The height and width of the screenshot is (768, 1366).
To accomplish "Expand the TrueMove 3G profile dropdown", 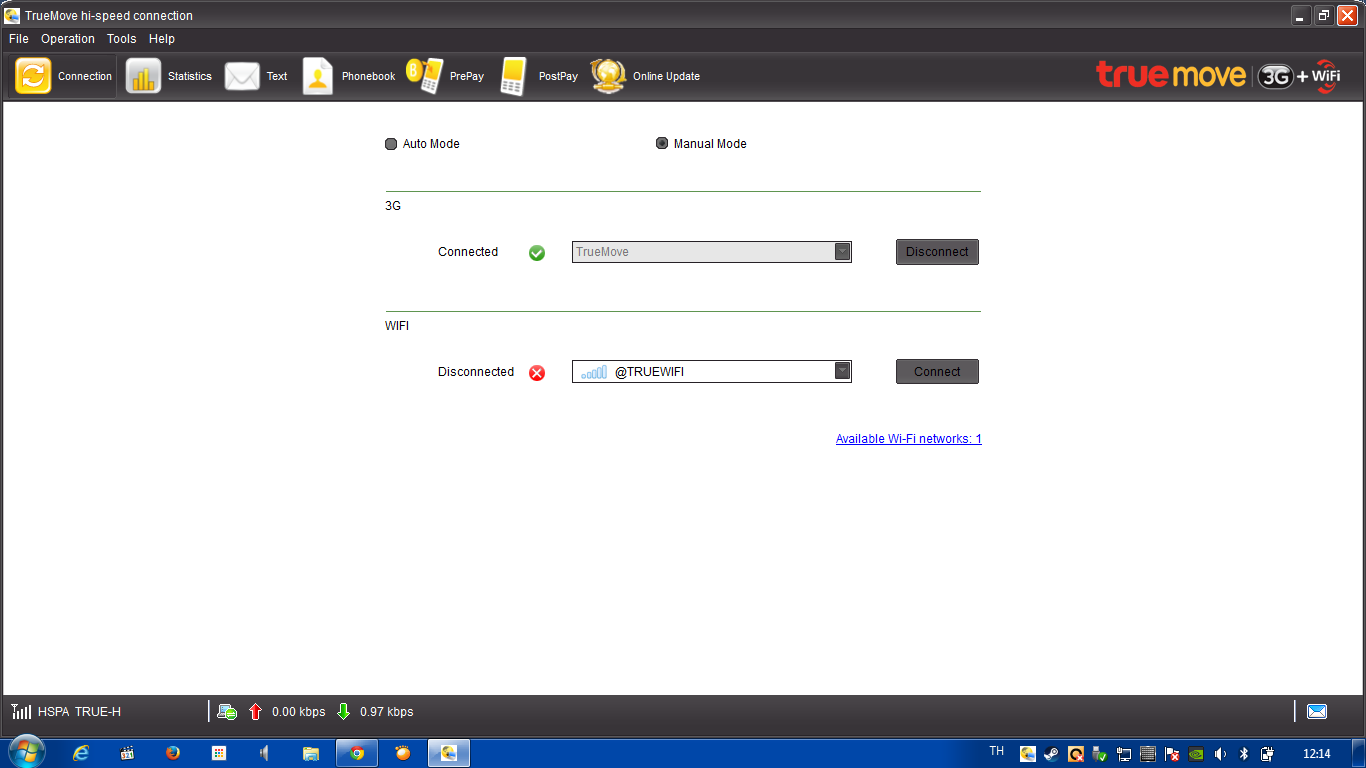I will 842,252.
